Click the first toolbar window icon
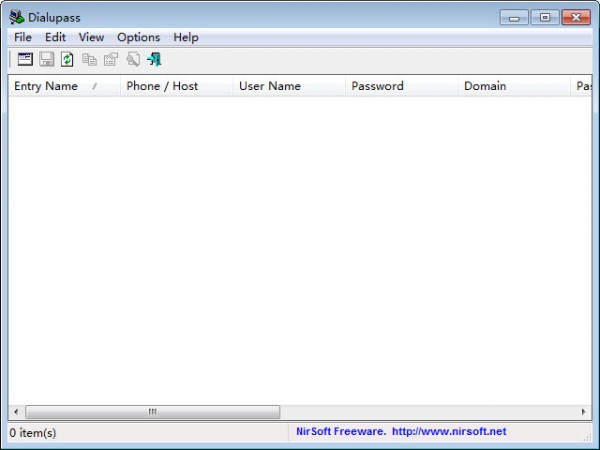Viewport: 600px width, 450px height. (x=25, y=59)
